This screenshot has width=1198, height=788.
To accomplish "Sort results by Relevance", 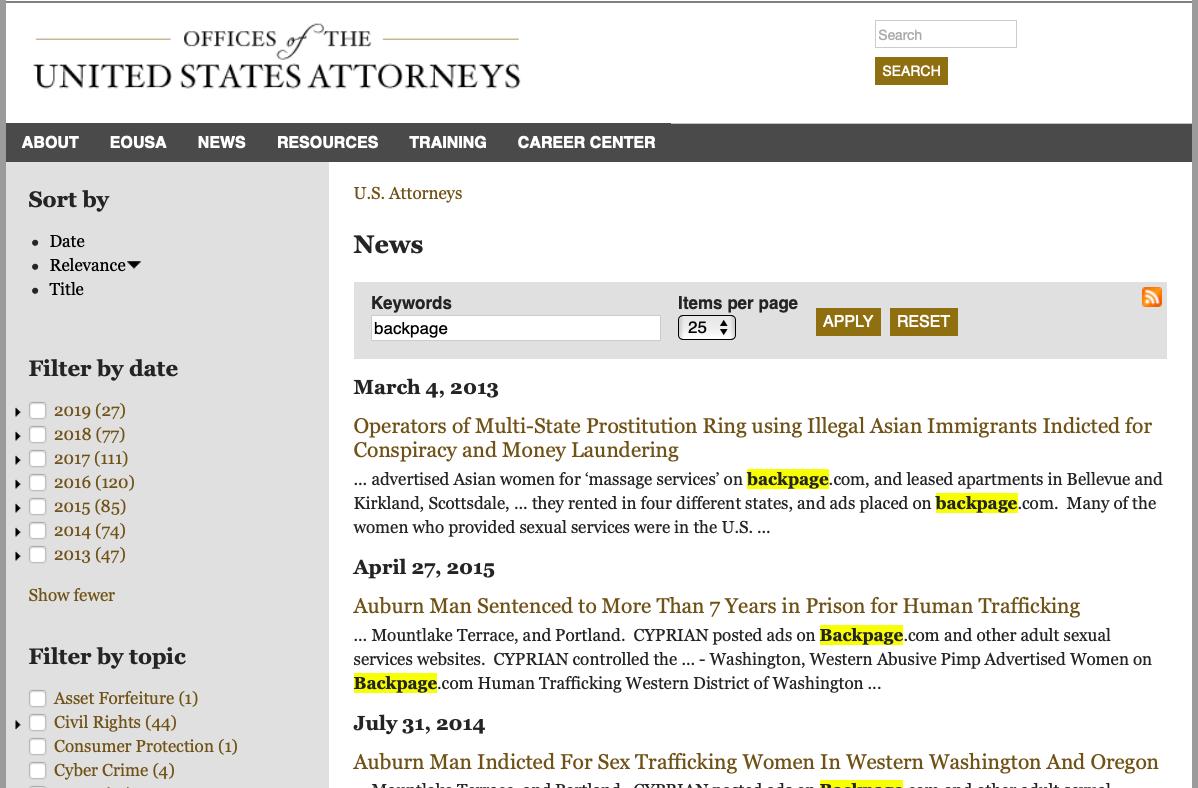I will [88, 265].
